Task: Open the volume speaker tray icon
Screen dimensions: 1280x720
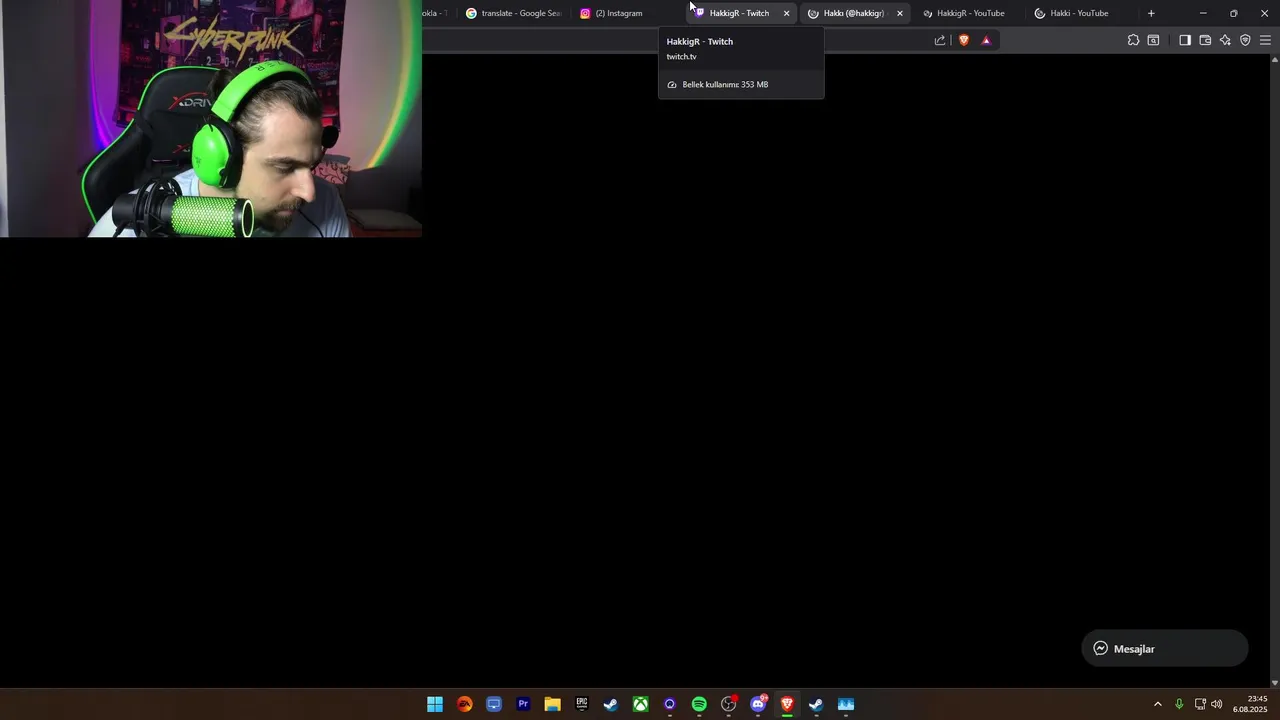Action: point(1217,704)
